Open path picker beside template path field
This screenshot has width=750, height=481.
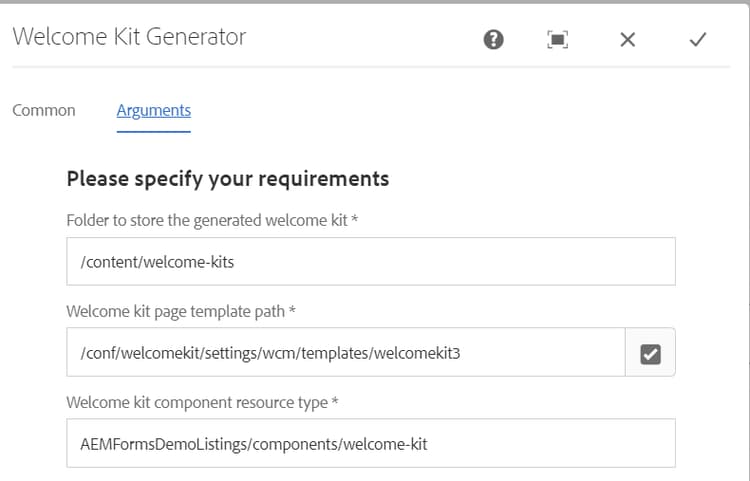tap(650, 353)
